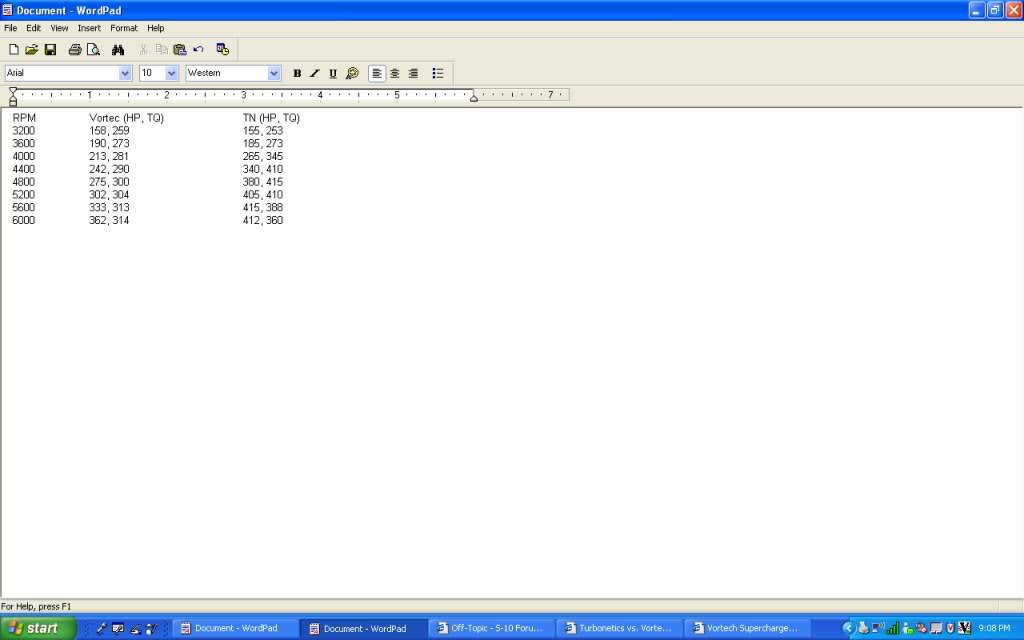
Task: Switch to Off-Topic - S-10 Forum taskbar window
Action: point(493,628)
